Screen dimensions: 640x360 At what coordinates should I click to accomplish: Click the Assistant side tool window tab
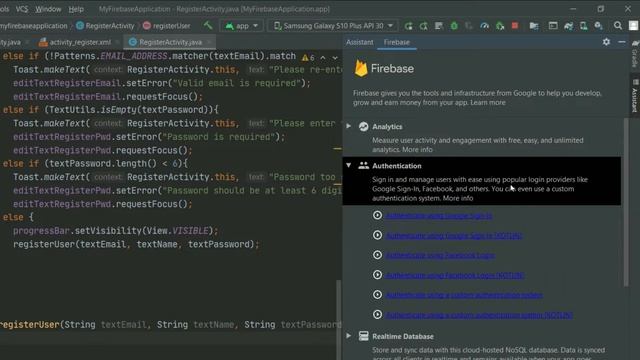click(x=635, y=96)
